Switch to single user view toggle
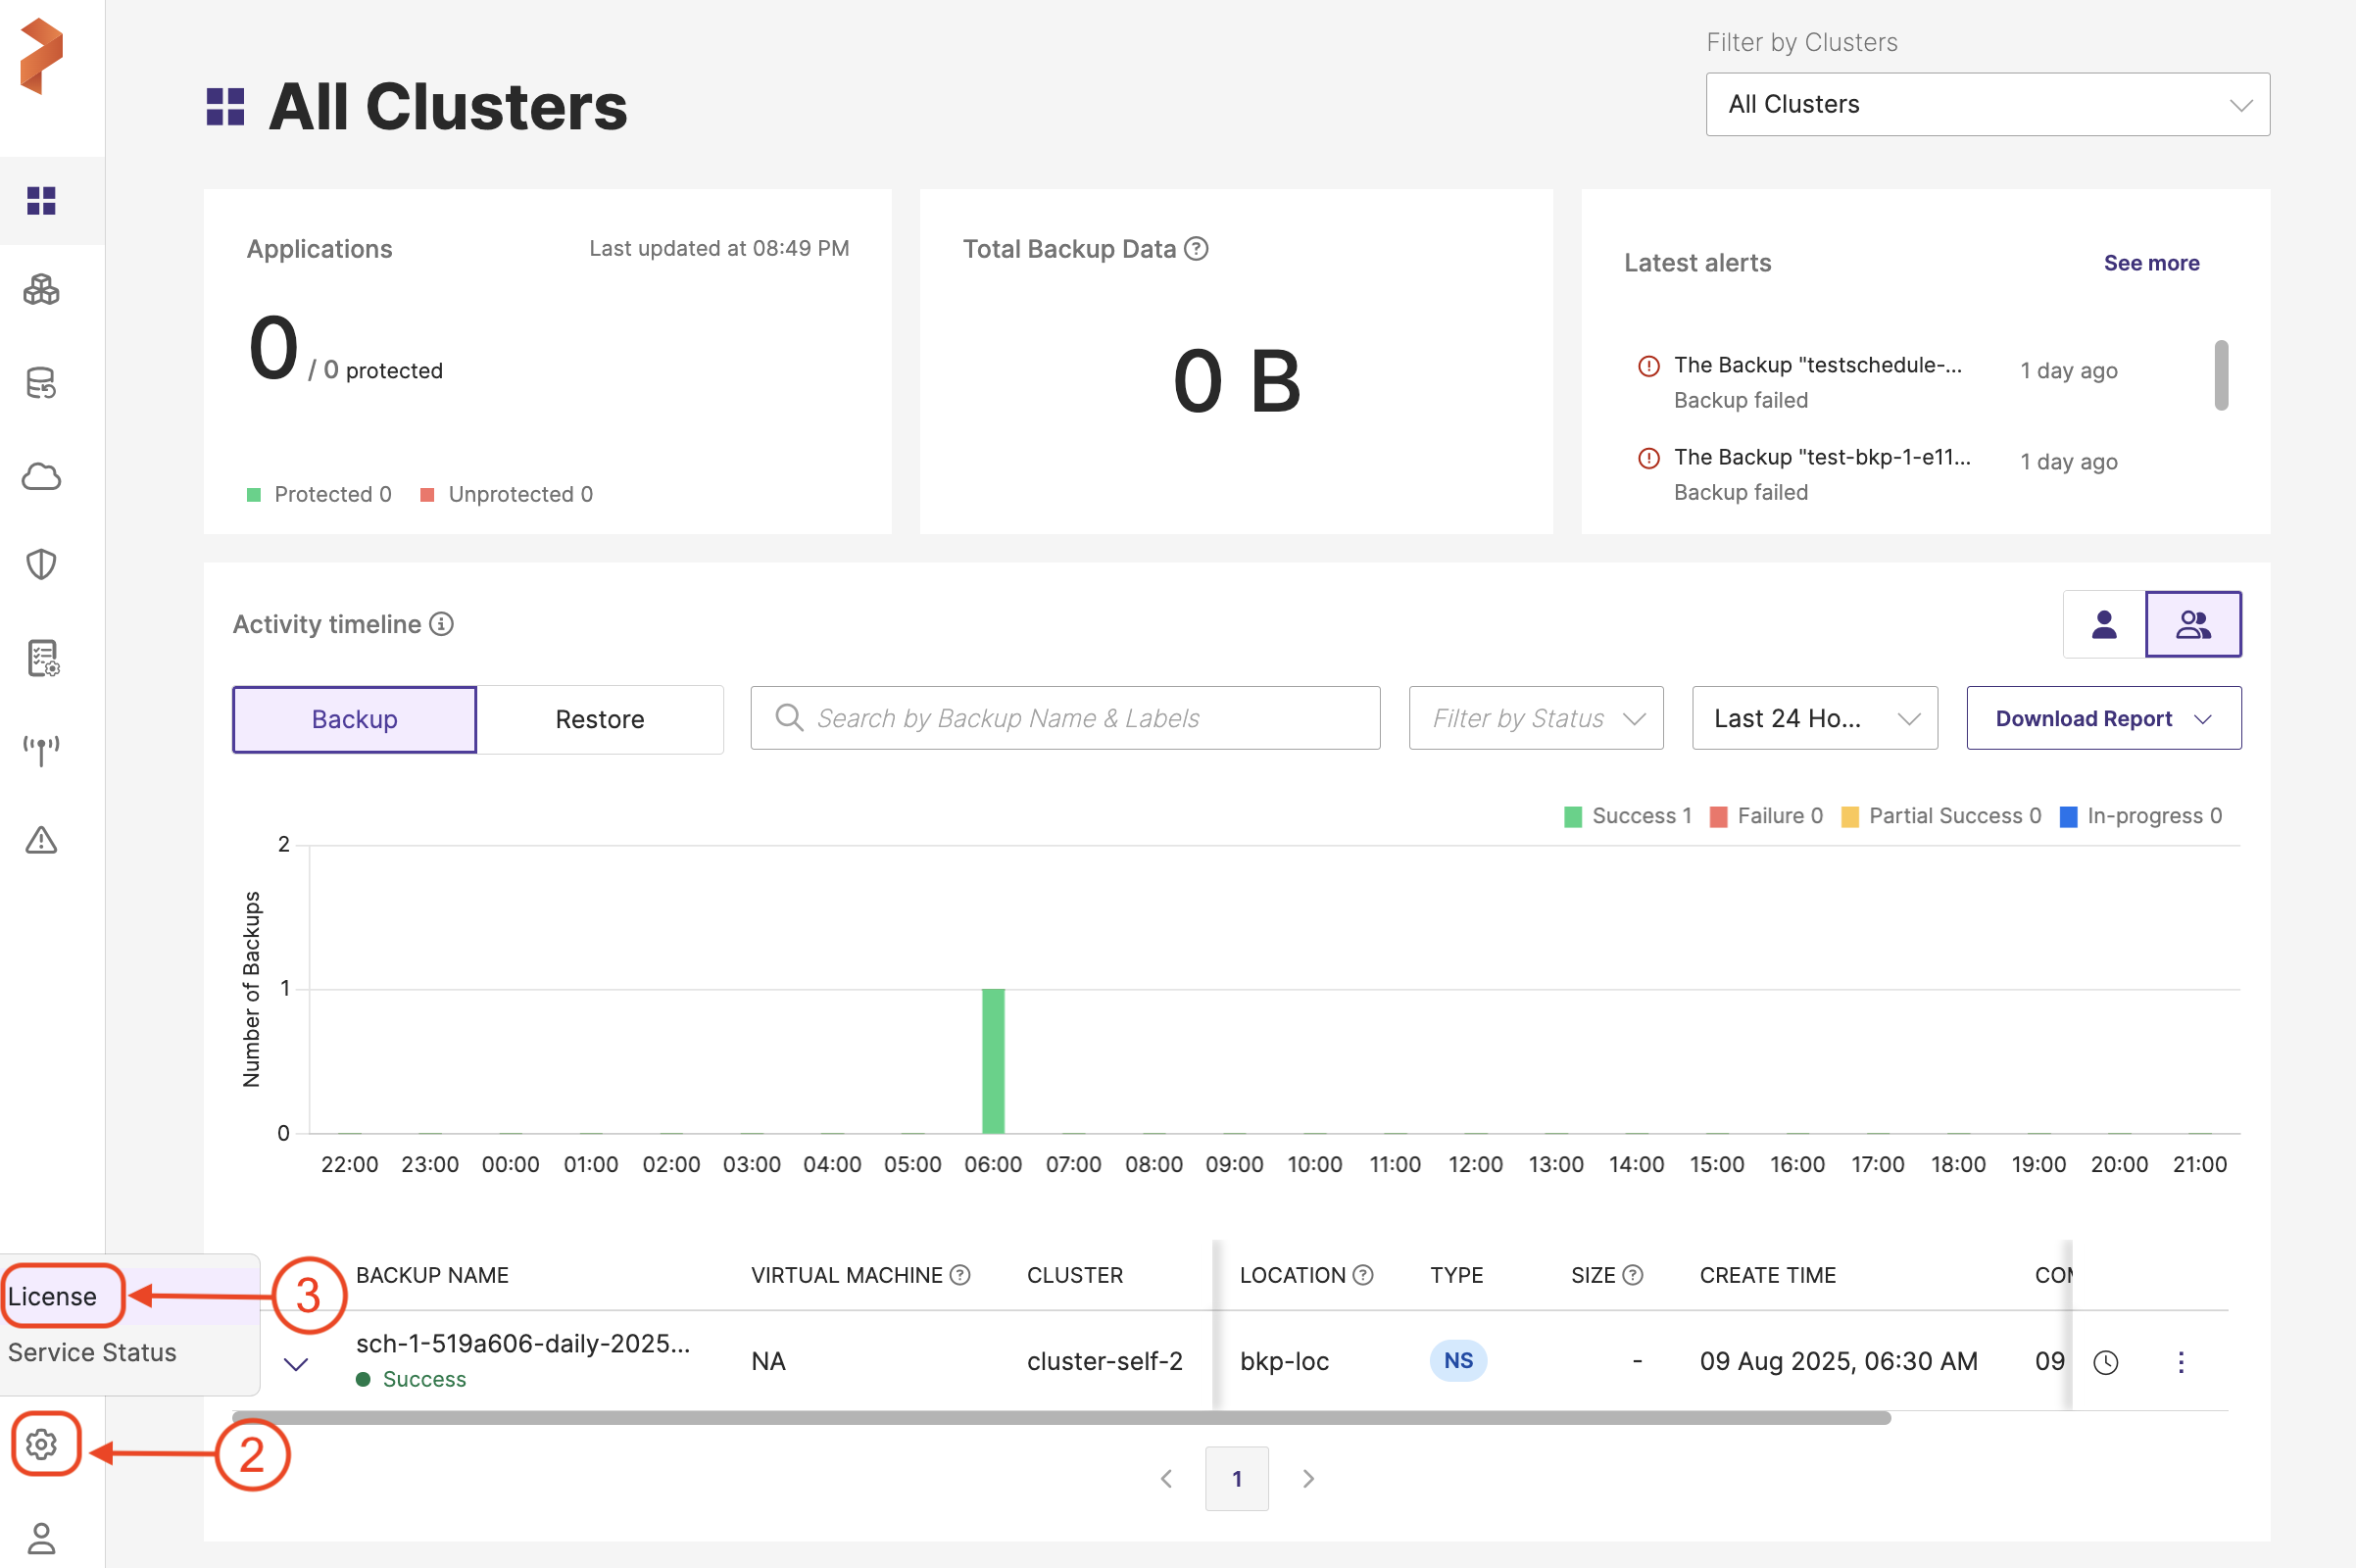This screenshot has width=2356, height=1568. click(x=2104, y=624)
